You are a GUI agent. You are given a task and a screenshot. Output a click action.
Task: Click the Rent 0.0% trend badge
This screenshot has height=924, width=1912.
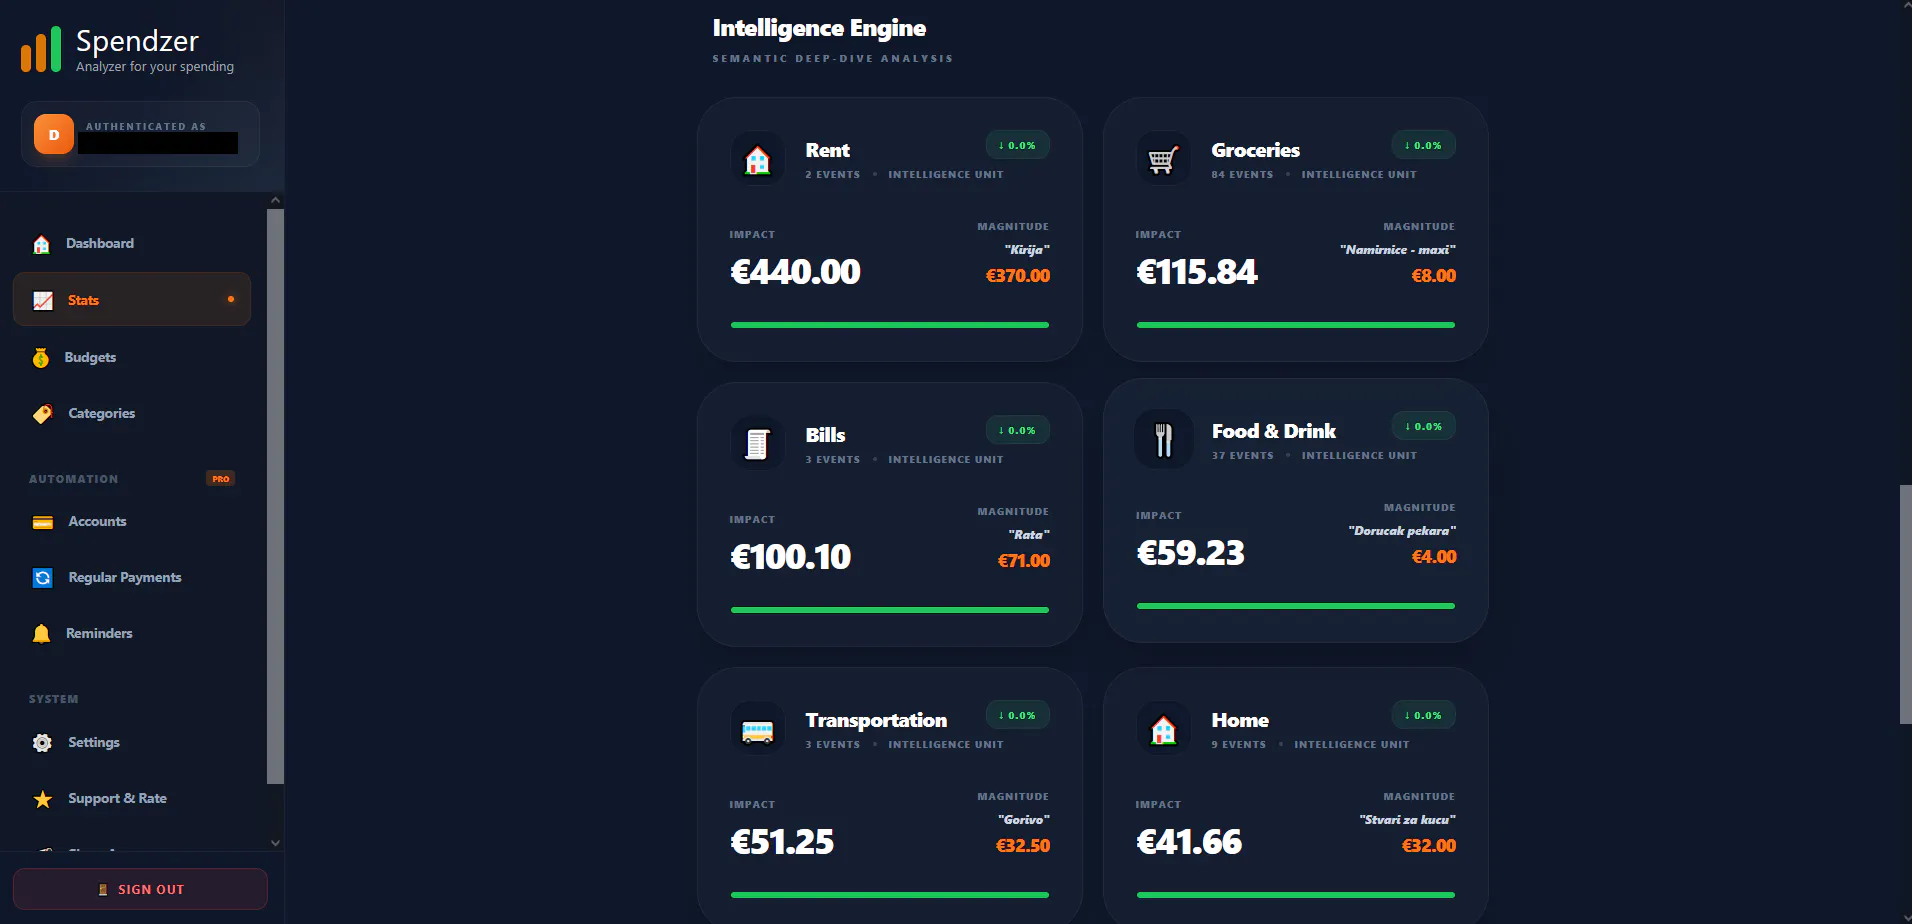click(x=1017, y=146)
